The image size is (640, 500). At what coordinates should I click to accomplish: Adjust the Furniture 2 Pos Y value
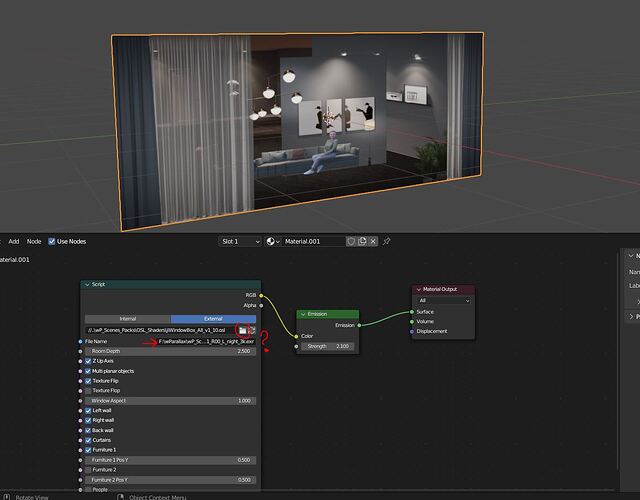[x=171, y=480]
